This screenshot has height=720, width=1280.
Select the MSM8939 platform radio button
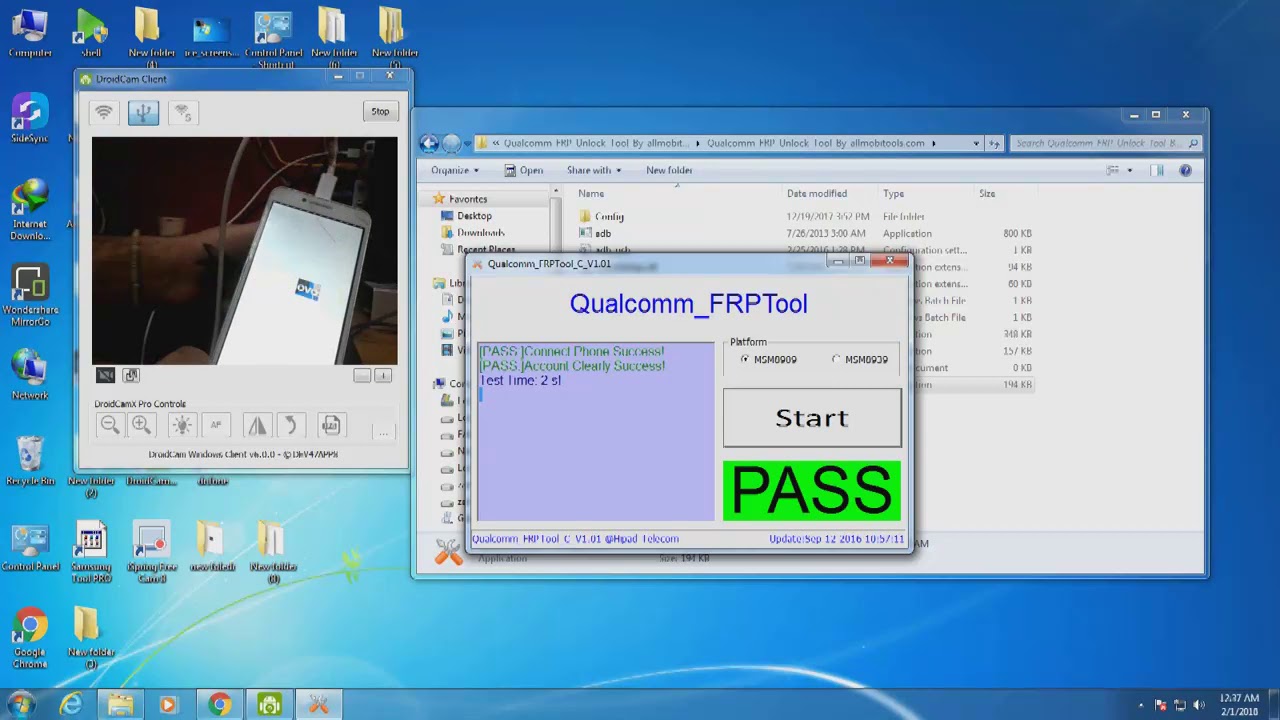(x=836, y=359)
